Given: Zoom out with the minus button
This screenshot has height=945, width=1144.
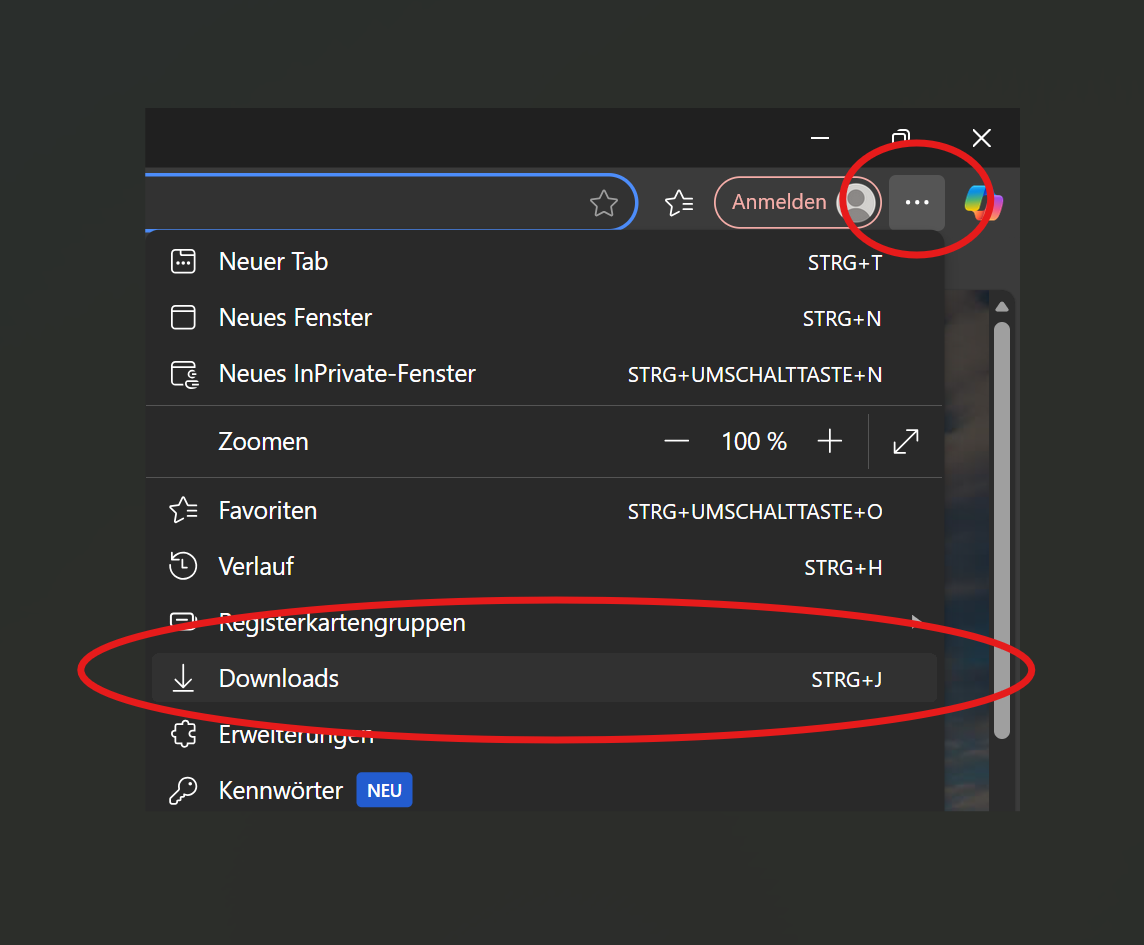Looking at the screenshot, I should point(677,441).
